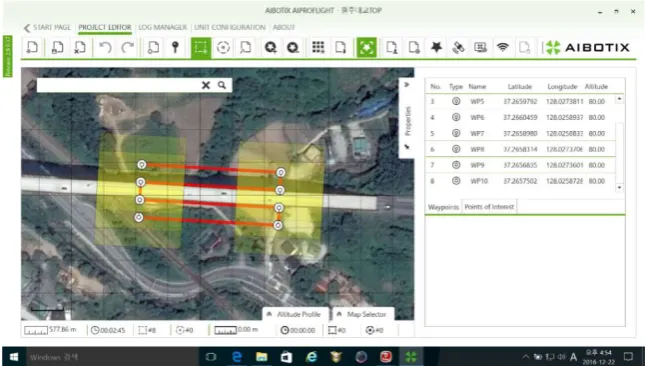Image resolution: width=645 pixels, height=366 pixels.
Task: Select the WP8 waypoint row
Action: click(x=520, y=149)
